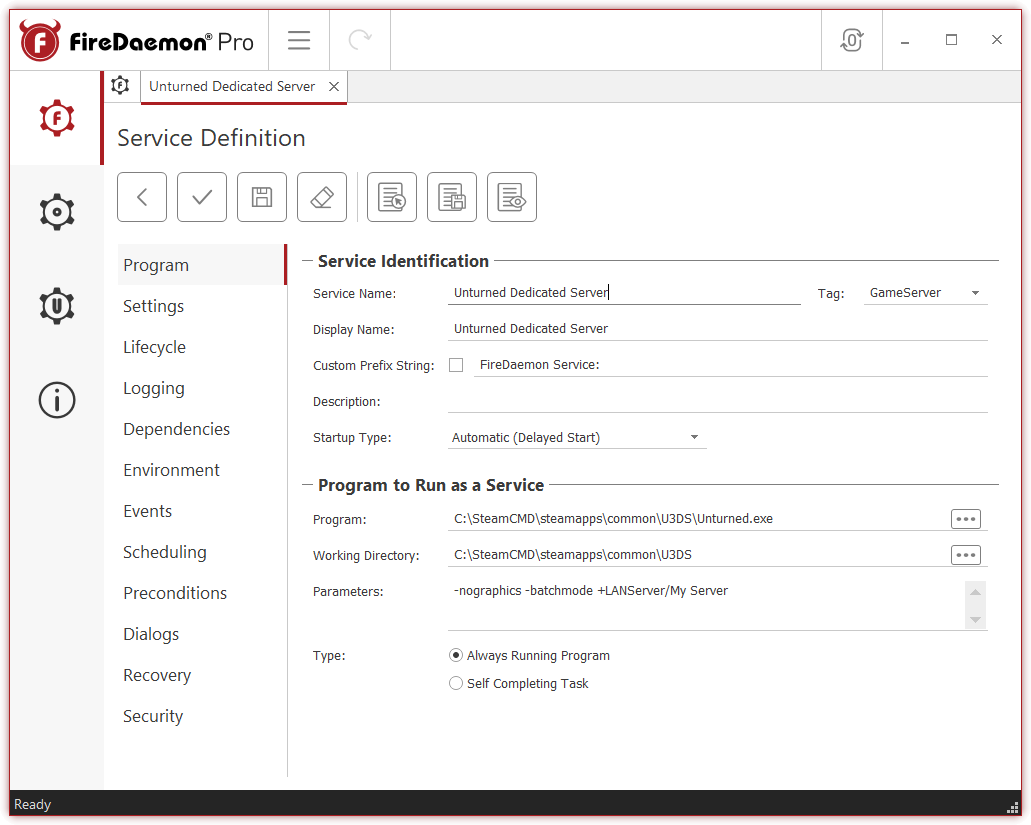This screenshot has width=1031, height=825.
Task: Minimize the FireDaemon Pro window
Action: [x=905, y=41]
